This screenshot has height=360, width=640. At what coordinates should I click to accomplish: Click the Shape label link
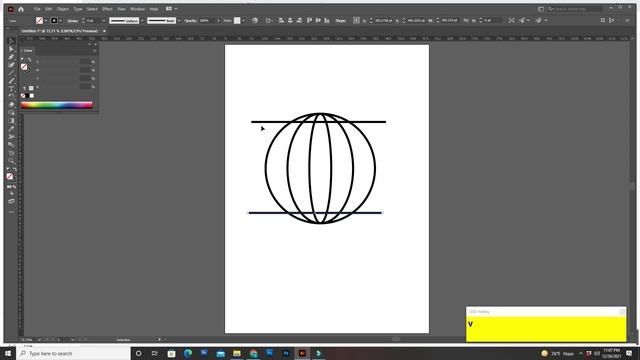pyautogui.click(x=340, y=20)
